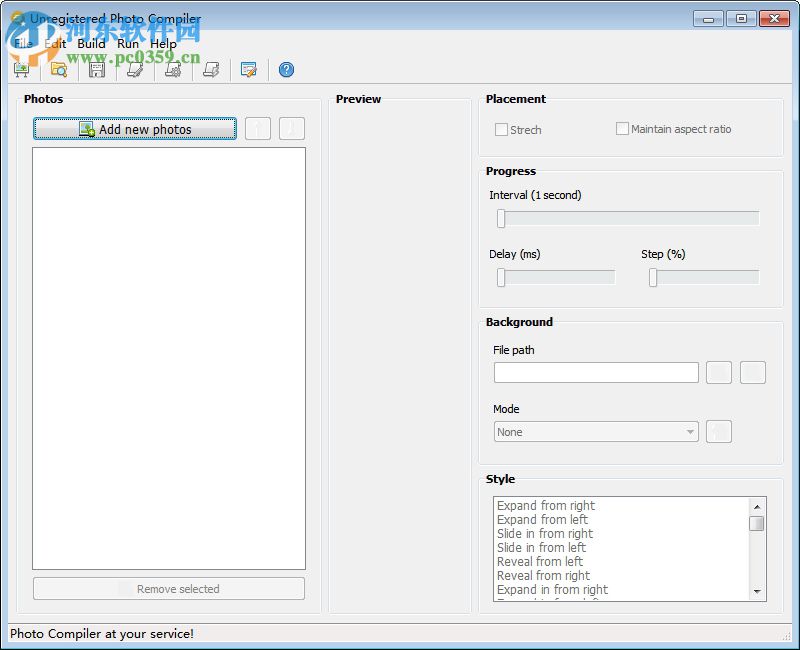Click the Interval slider handle
Screen dimensions: 800x650
(x=501, y=219)
